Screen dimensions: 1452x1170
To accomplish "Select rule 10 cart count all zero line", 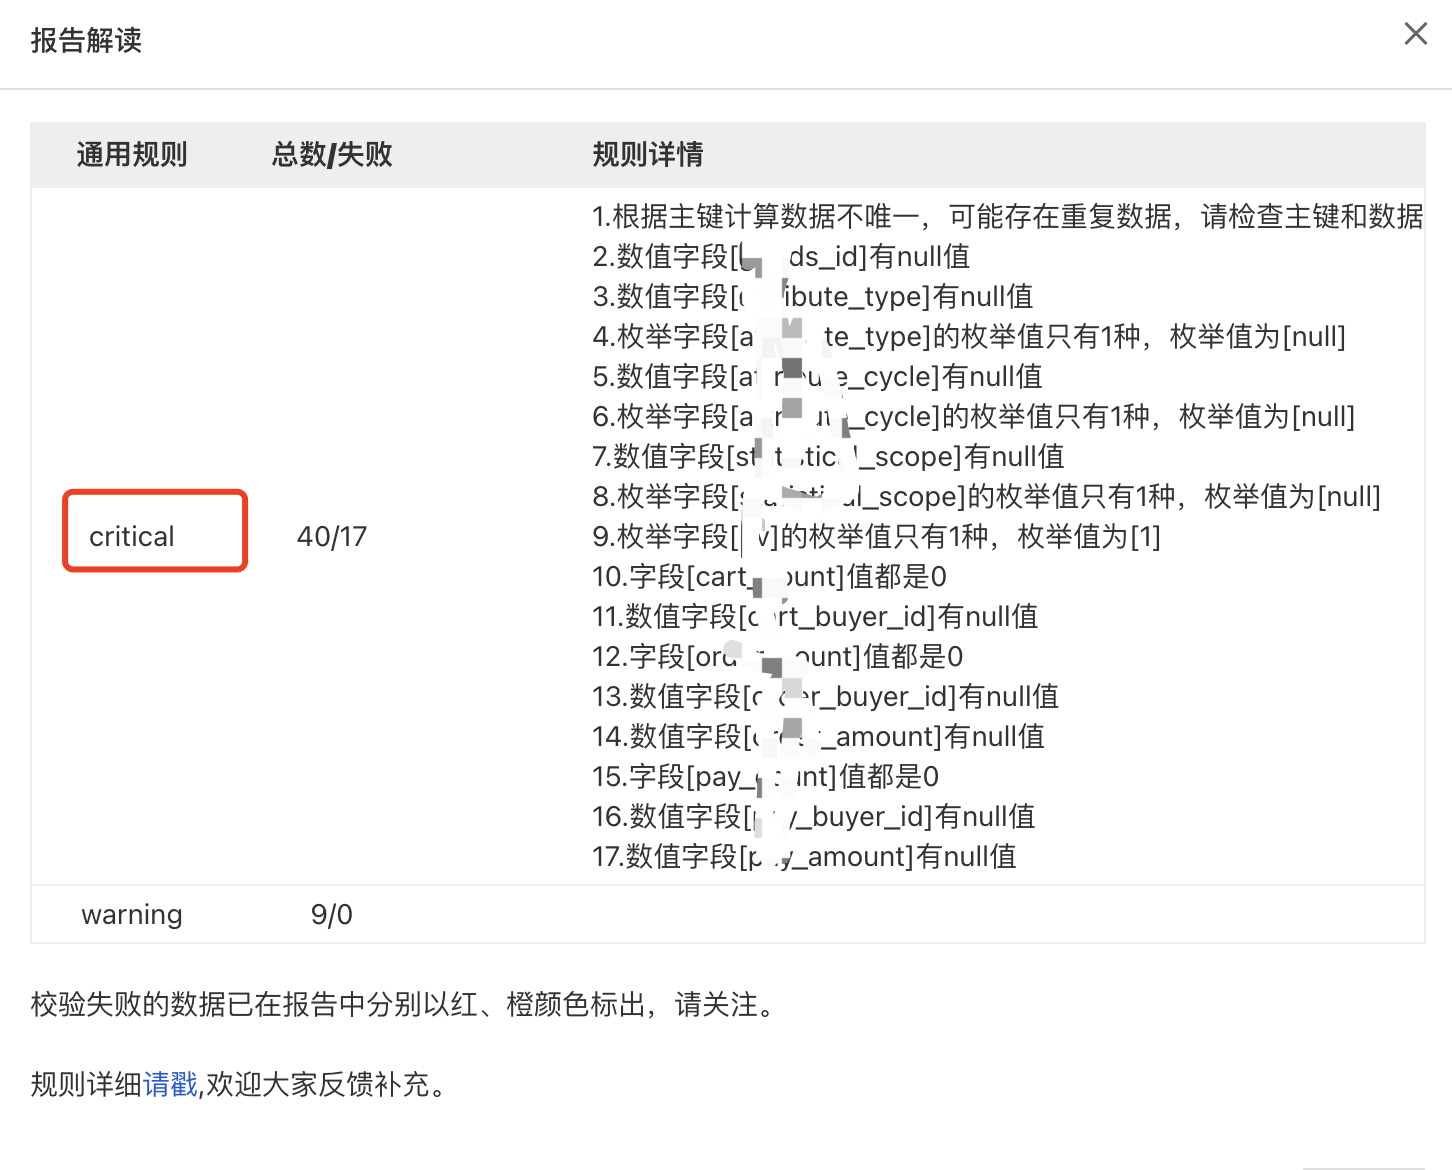I will click(x=770, y=576).
